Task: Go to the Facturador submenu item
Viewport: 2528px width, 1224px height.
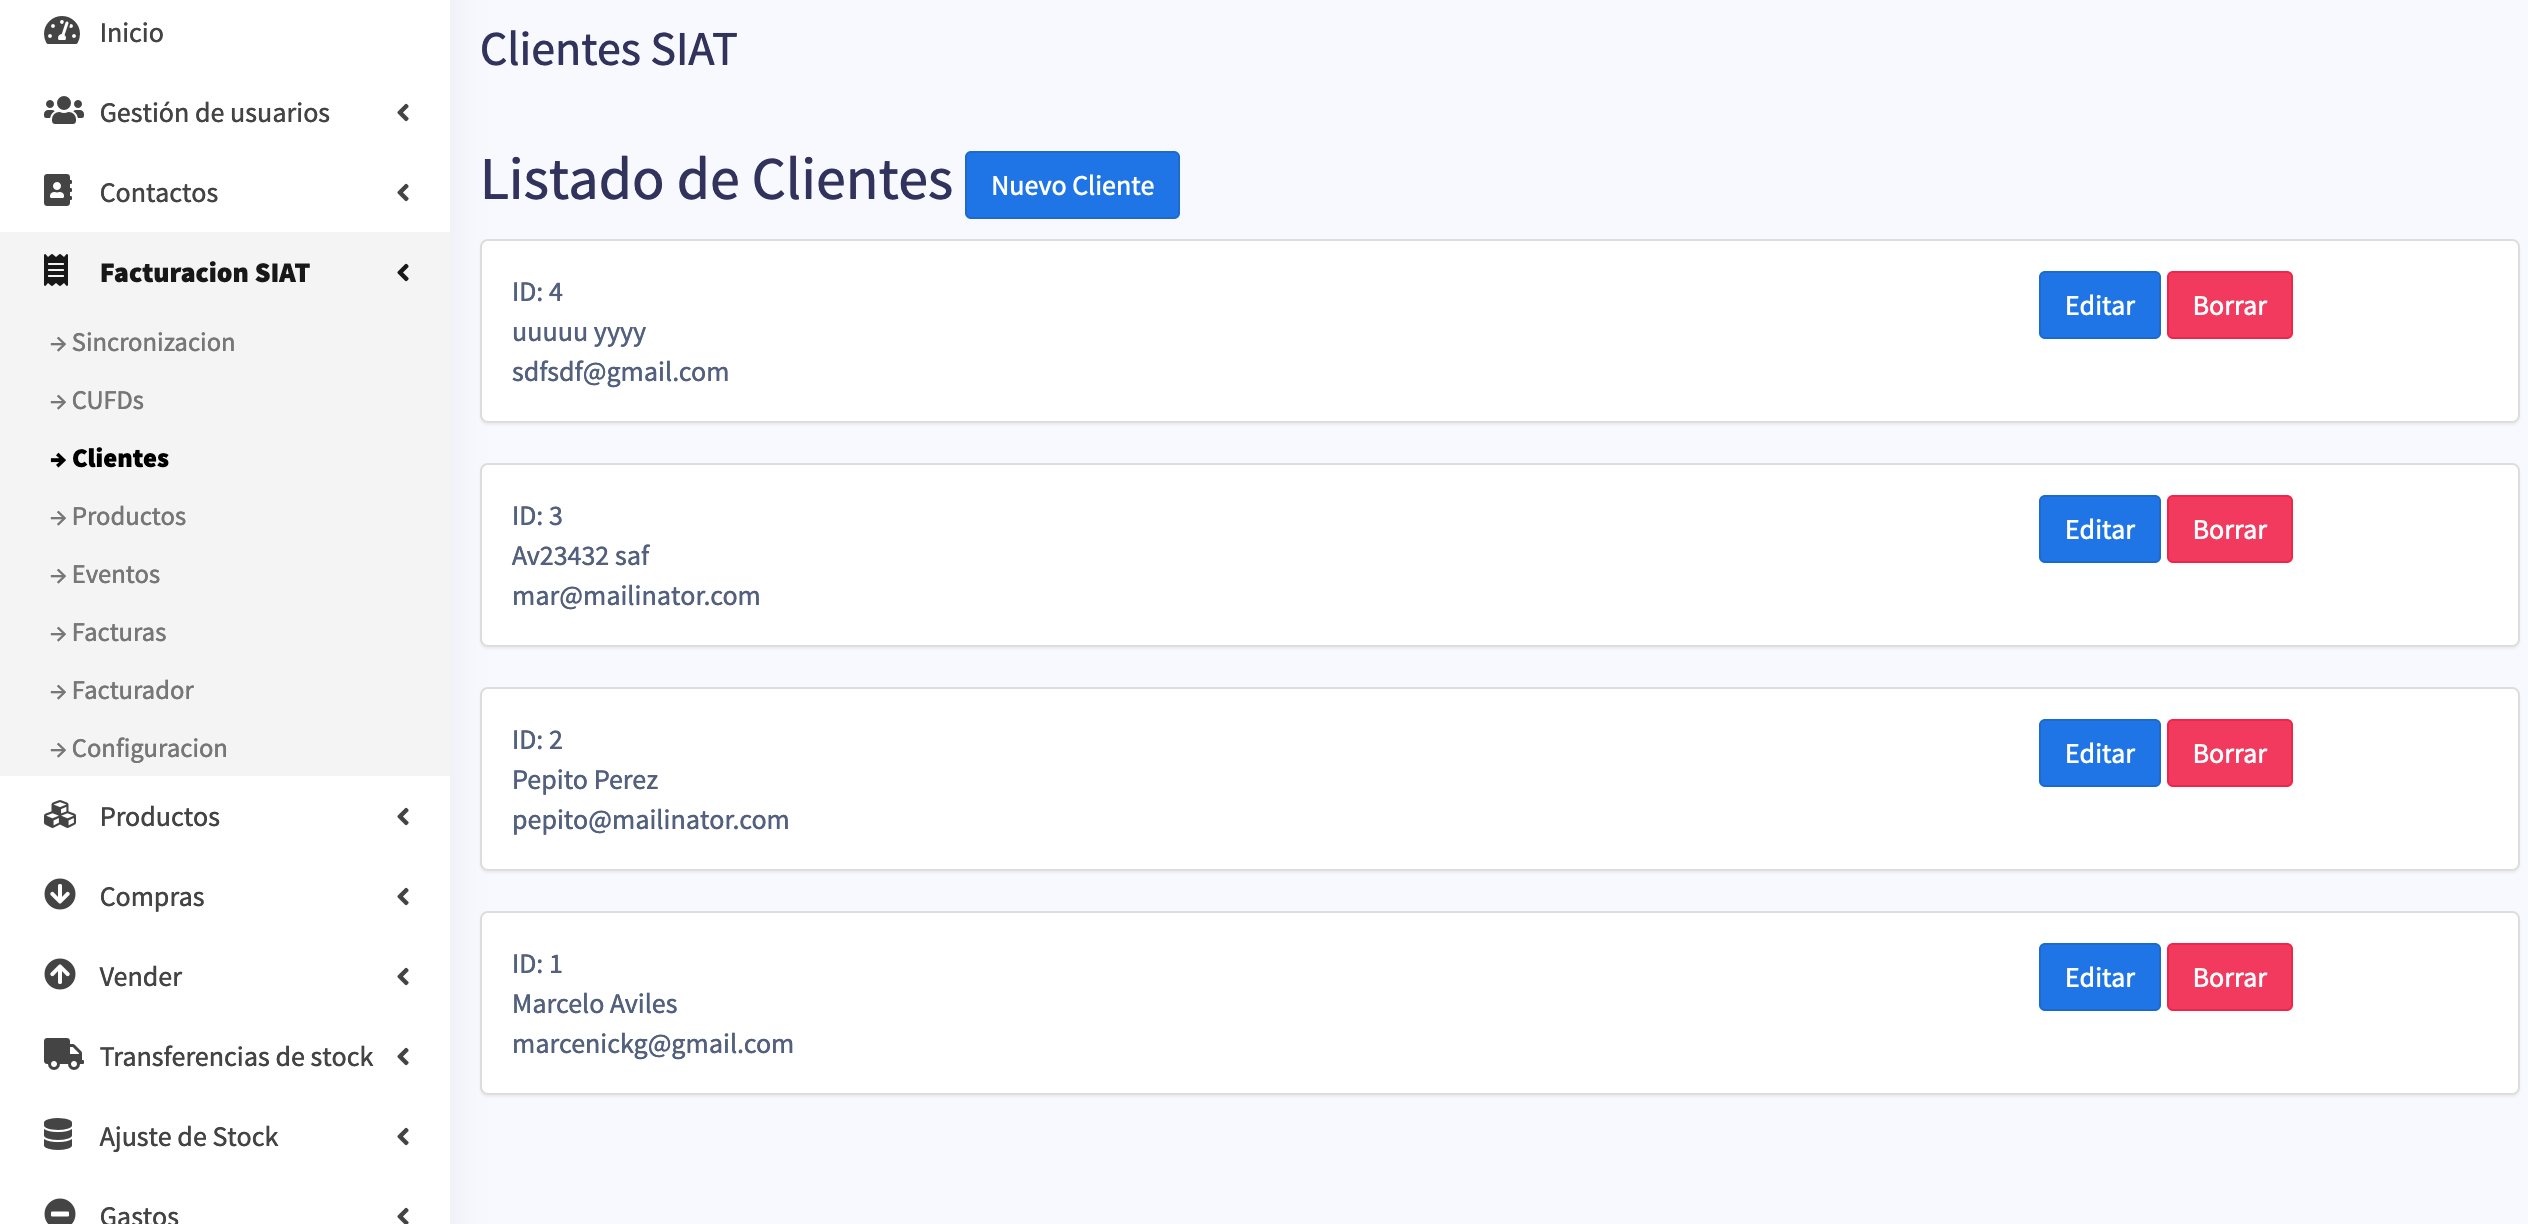Action: [x=132, y=690]
